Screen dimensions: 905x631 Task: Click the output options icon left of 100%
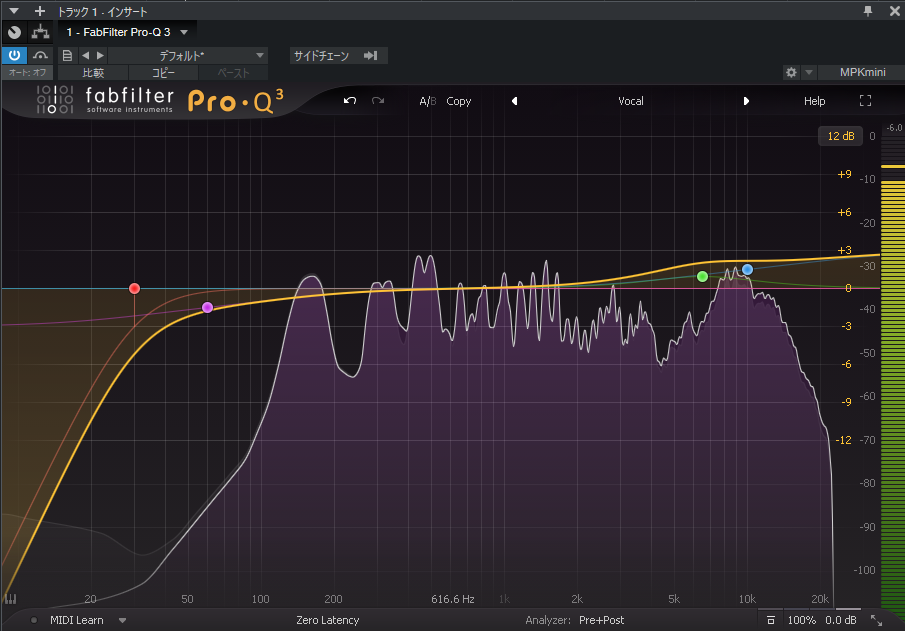pos(771,620)
